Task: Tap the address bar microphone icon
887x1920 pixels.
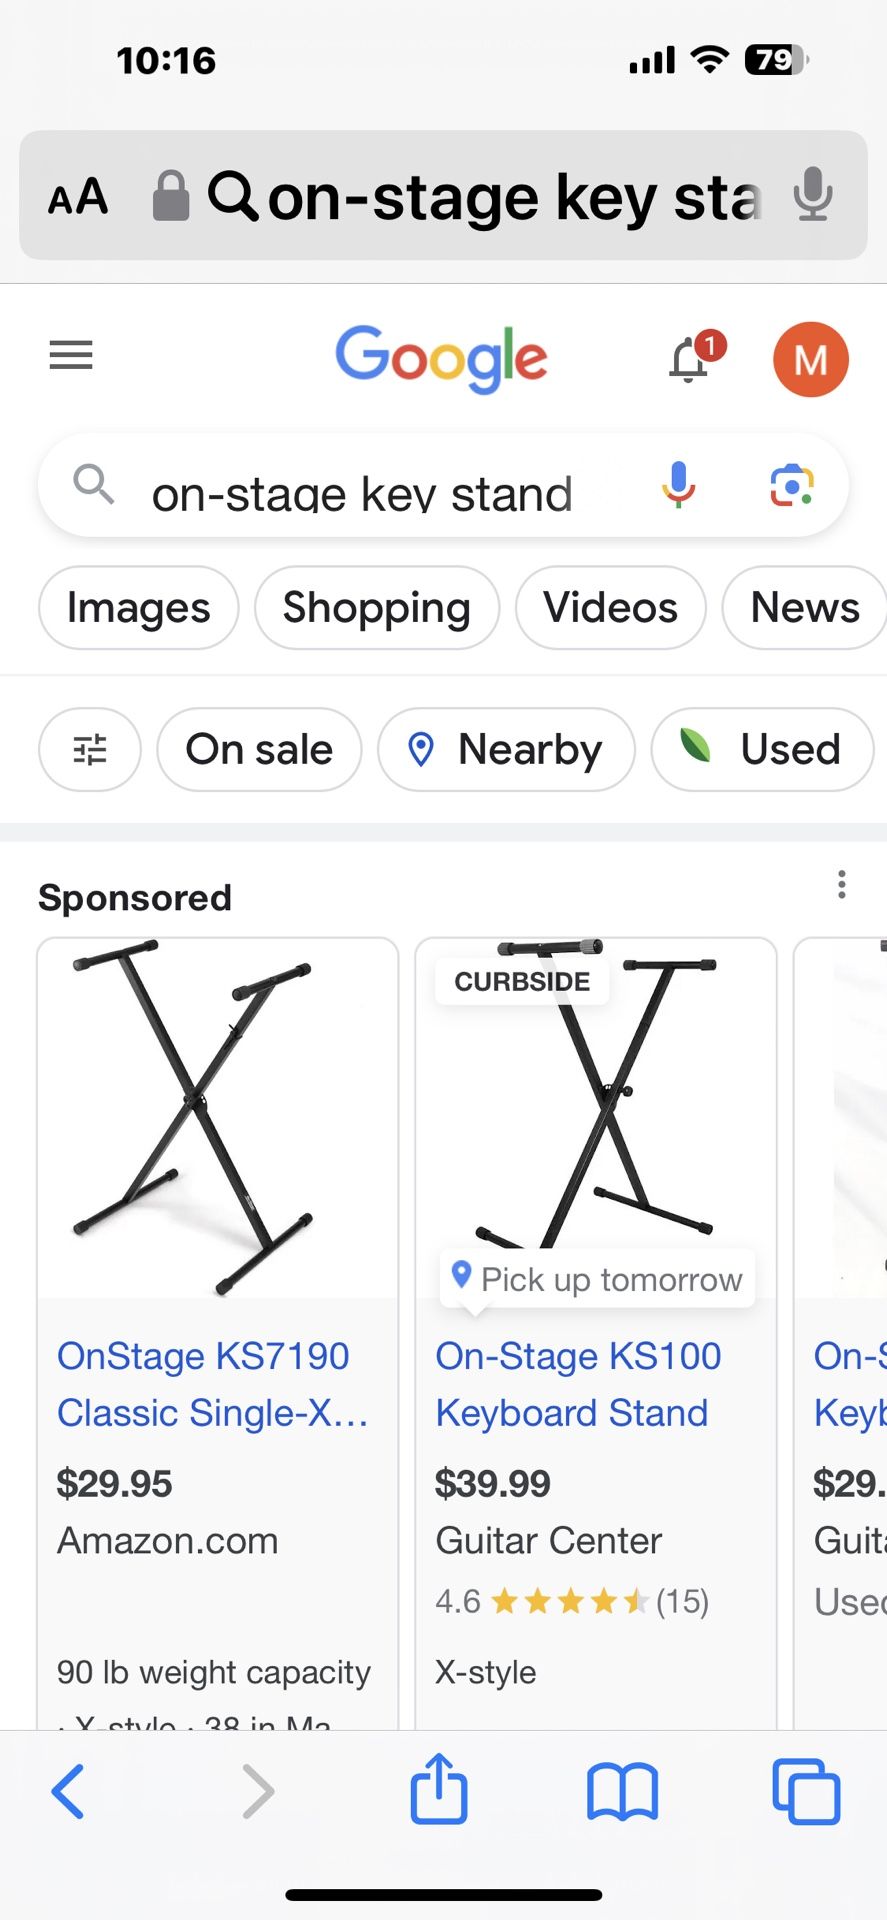Action: coord(812,194)
